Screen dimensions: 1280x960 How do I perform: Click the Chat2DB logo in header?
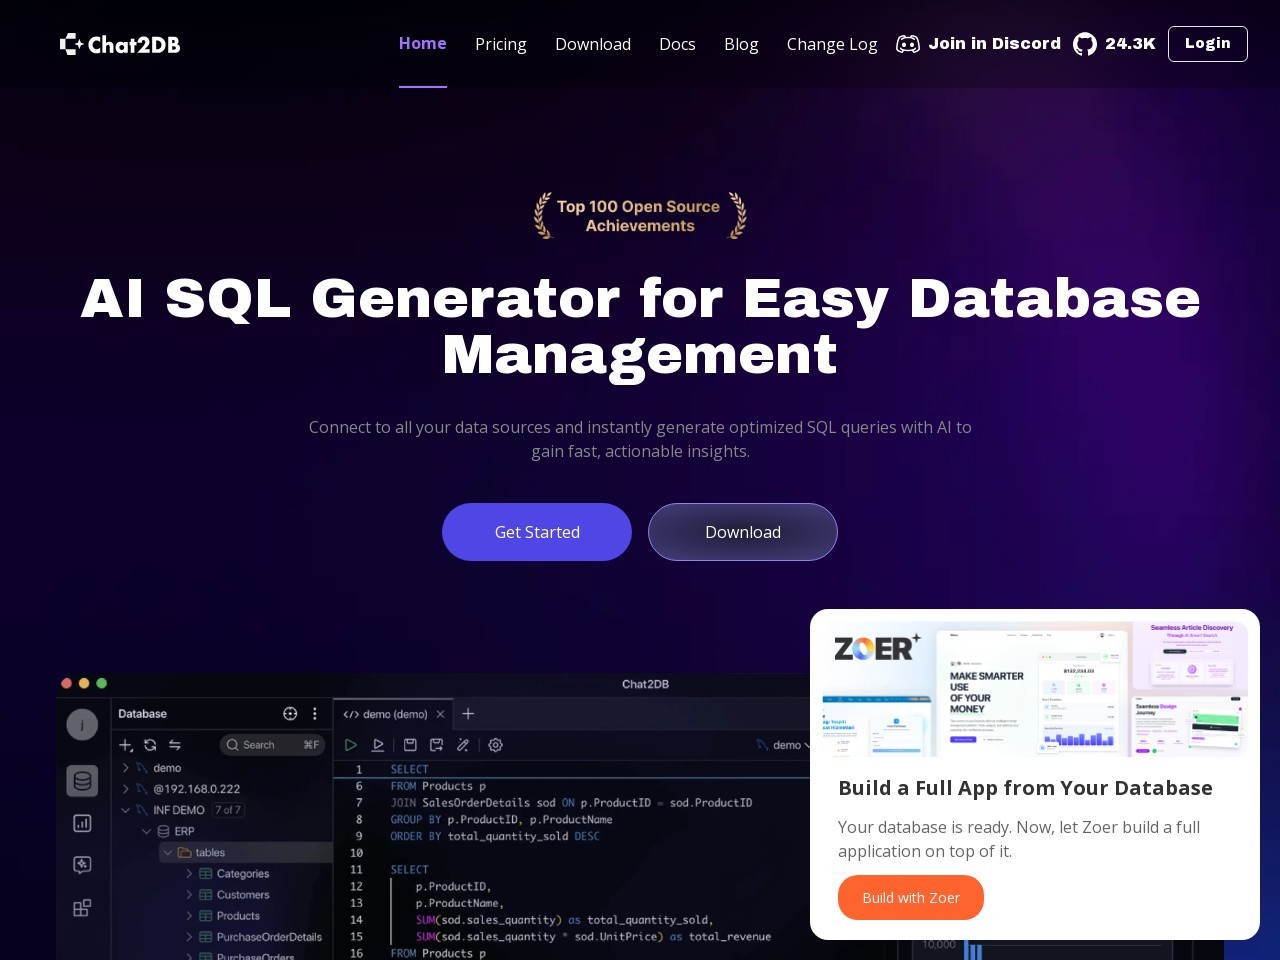coord(120,44)
